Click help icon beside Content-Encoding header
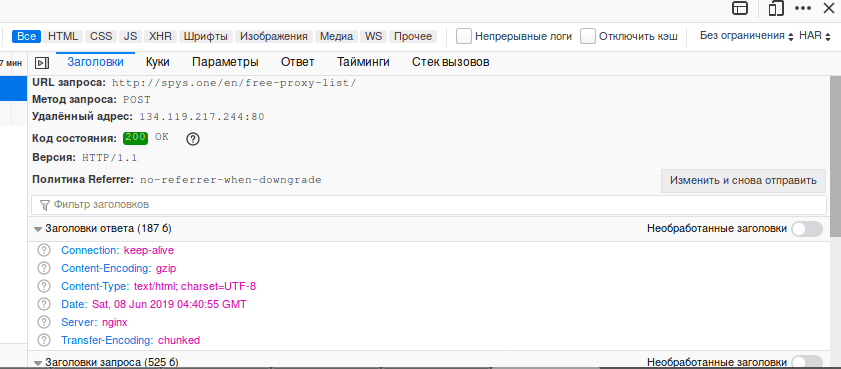The width and height of the screenshot is (841, 369). tap(44, 268)
